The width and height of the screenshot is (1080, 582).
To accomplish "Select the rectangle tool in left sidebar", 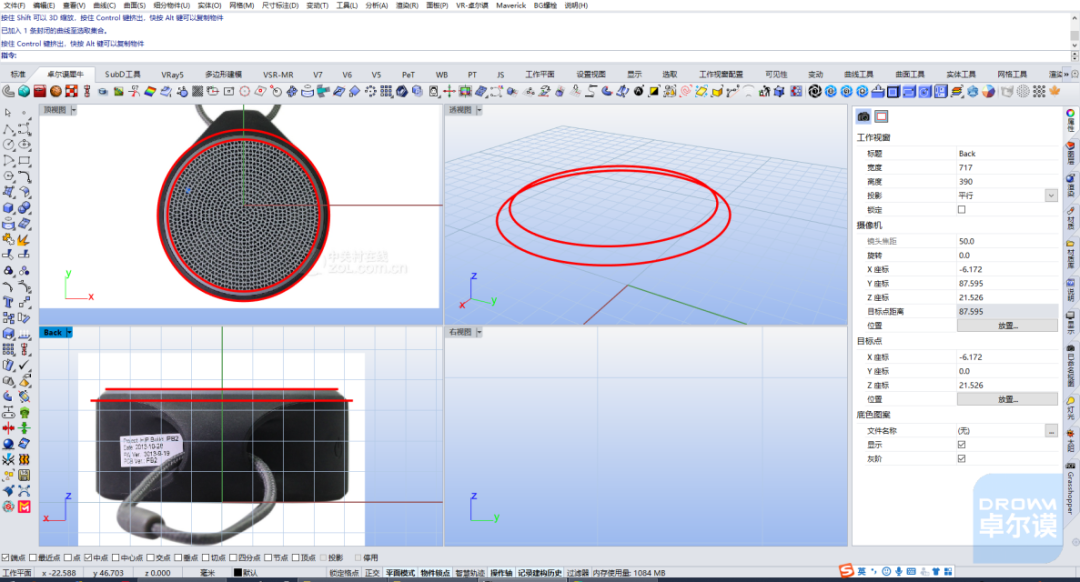I will 24,160.
